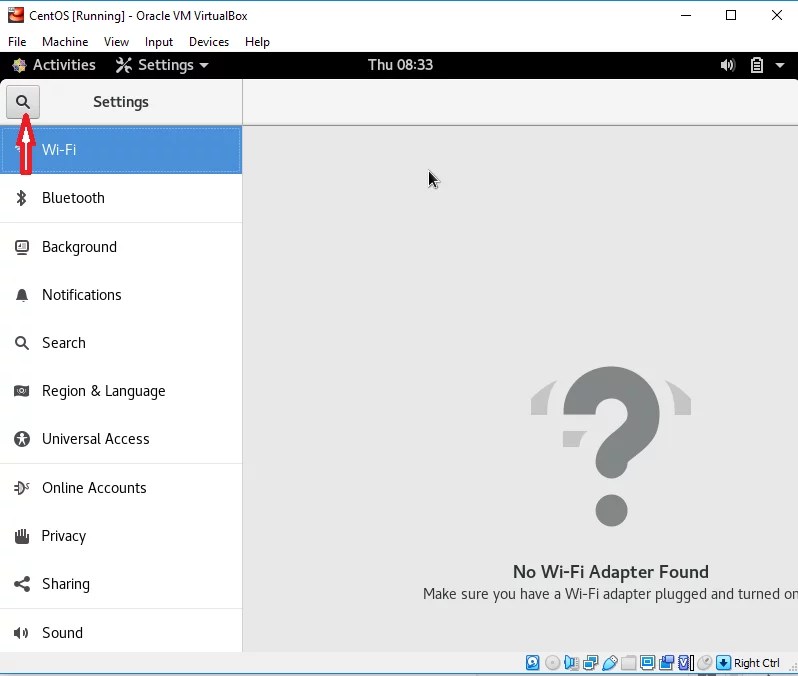Click the optical disc status icon
798x676 pixels.
(552, 662)
